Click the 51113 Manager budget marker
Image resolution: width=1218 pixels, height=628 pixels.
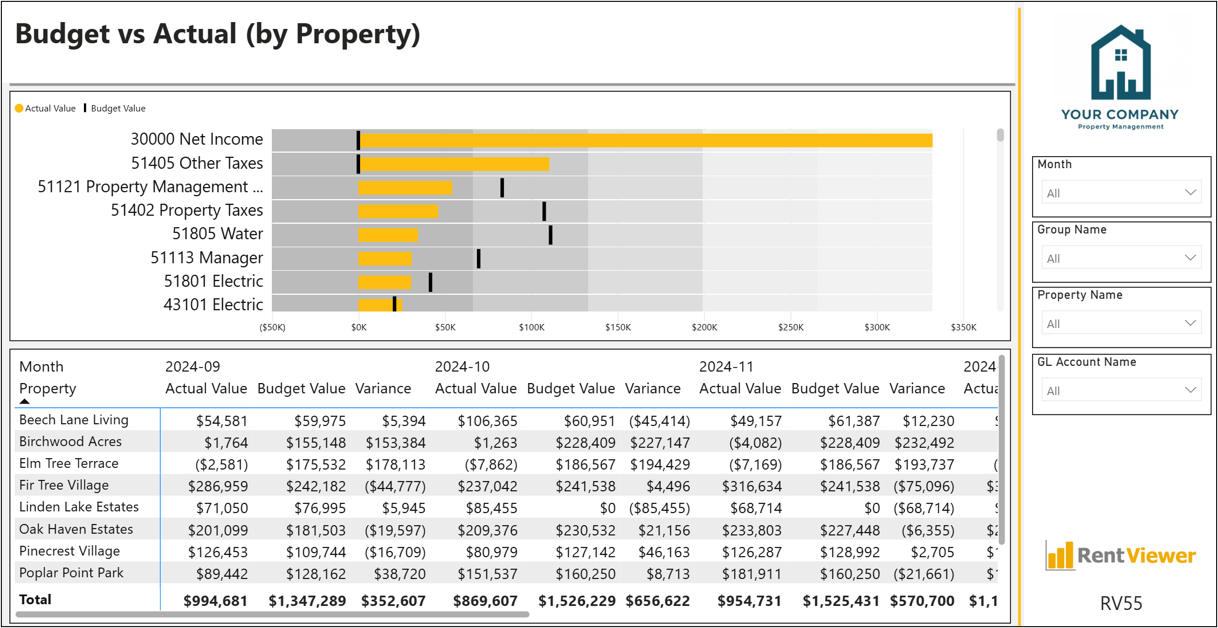pyautogui.click(x=479, y=259)
